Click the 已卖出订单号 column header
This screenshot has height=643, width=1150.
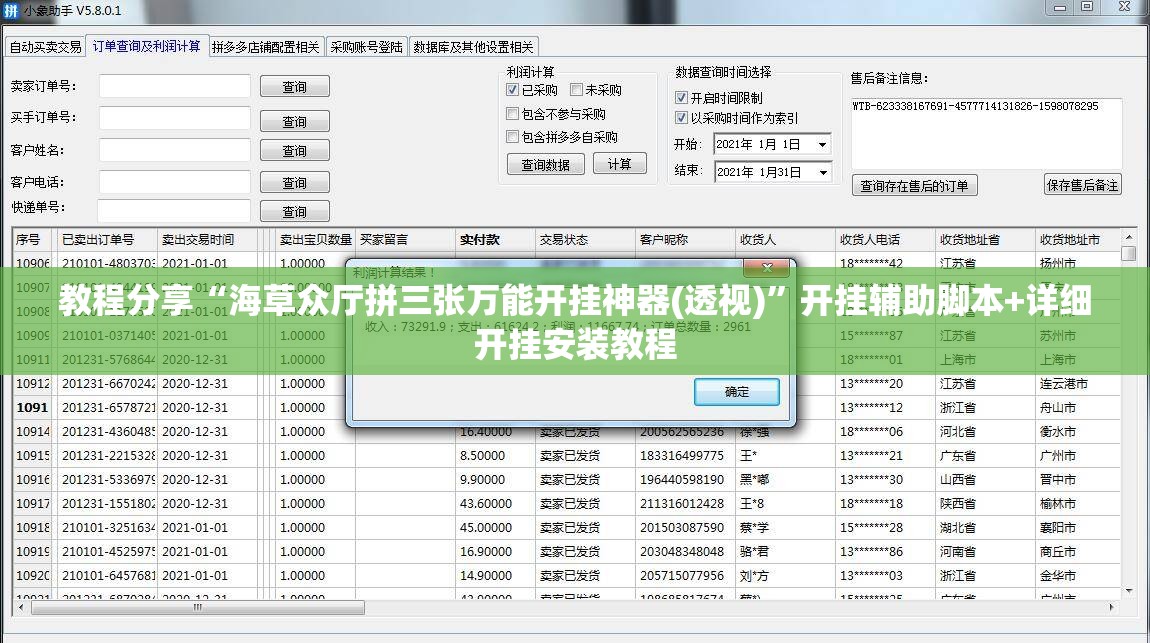click(x=107, y=240)
